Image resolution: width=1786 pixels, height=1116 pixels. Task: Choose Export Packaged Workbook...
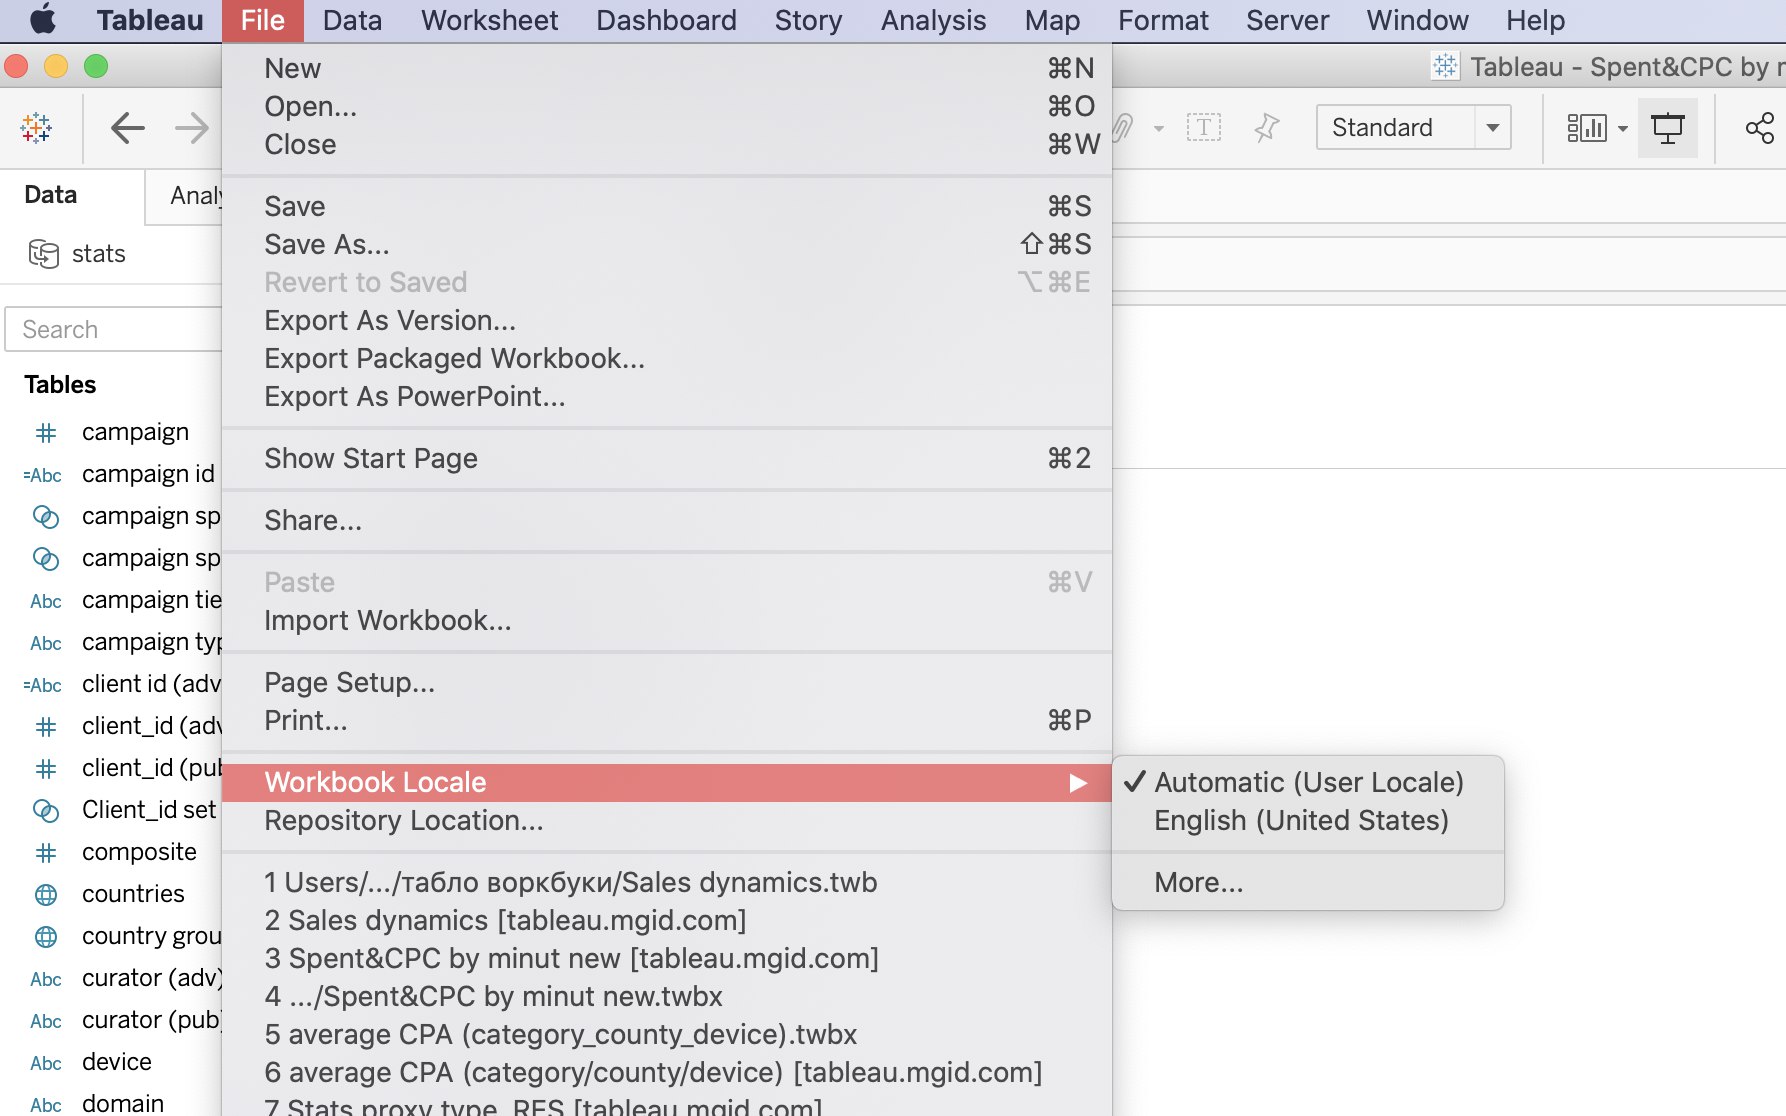point(667,358)
